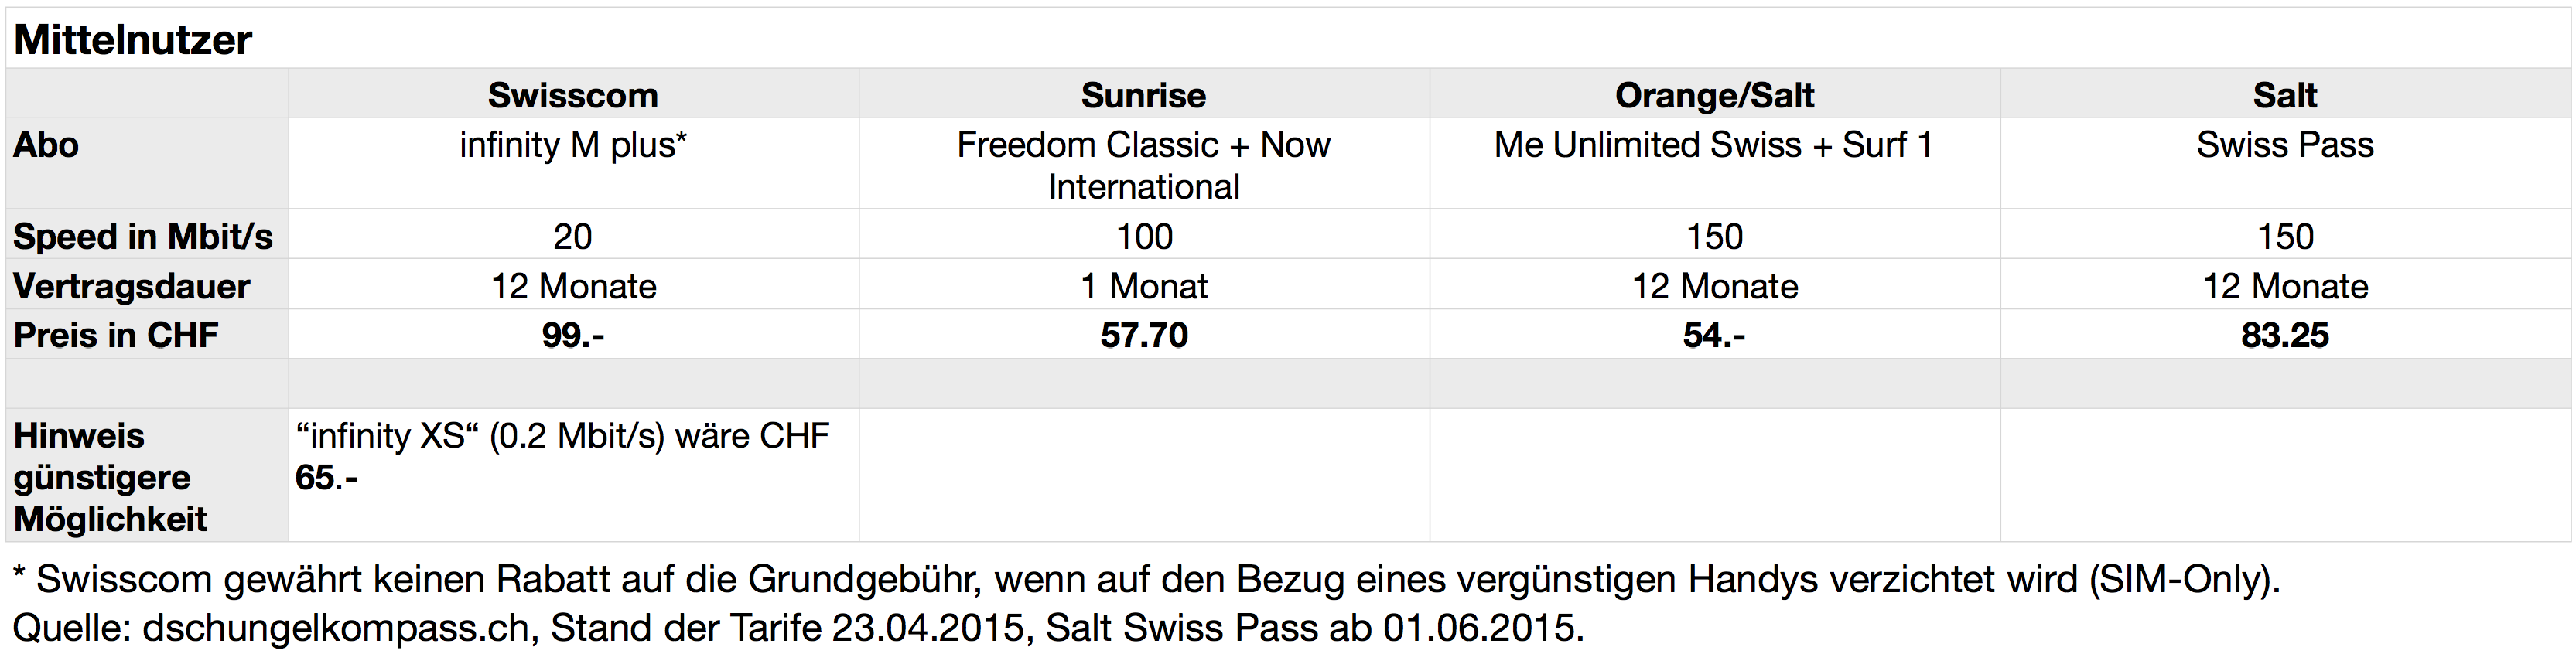This screenshot has width=2576, height=654.
Task: Click the infinity XS hint cell
Action: coord(563,457)
